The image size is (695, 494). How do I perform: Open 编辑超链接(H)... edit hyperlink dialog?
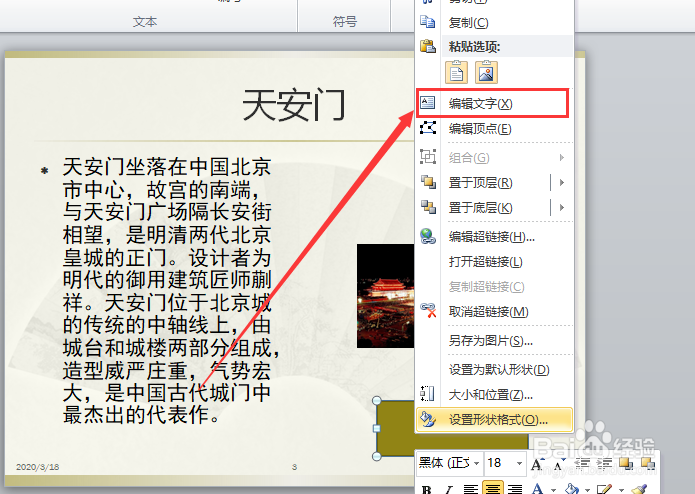[494, 237]
